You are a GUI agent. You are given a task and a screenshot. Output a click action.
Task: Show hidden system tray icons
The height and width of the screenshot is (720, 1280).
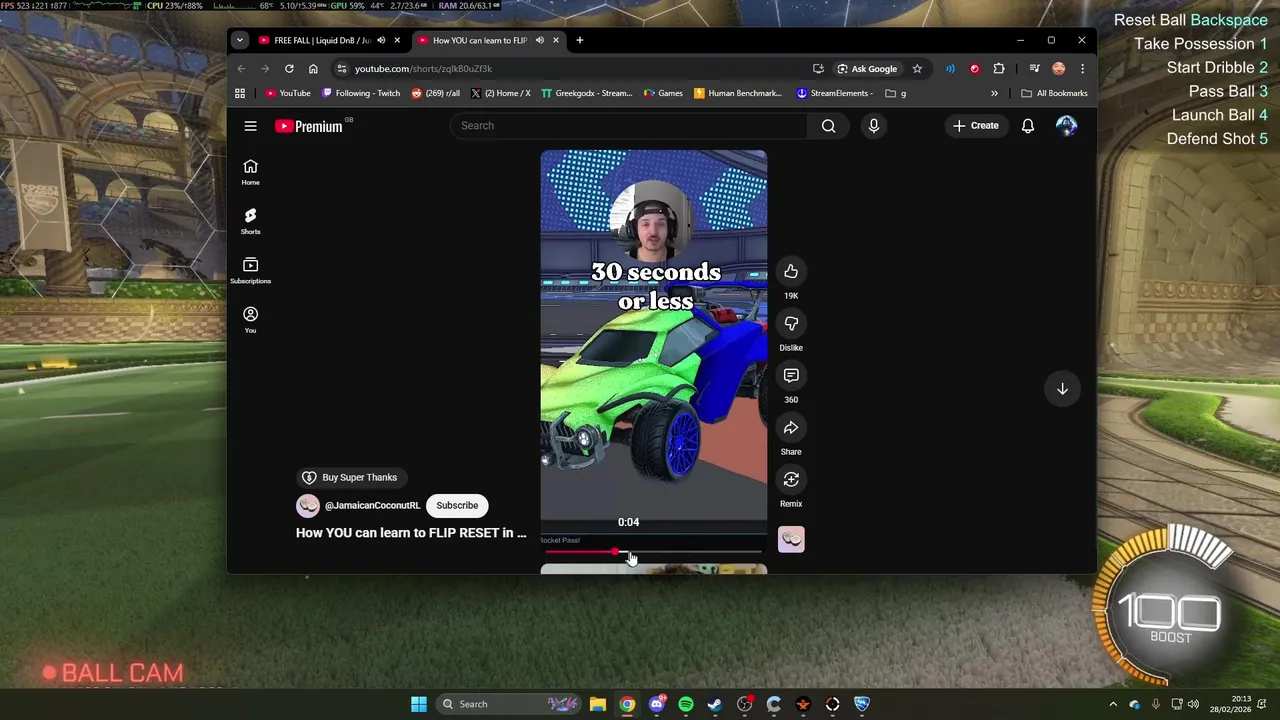click(x=1113, y=704)
